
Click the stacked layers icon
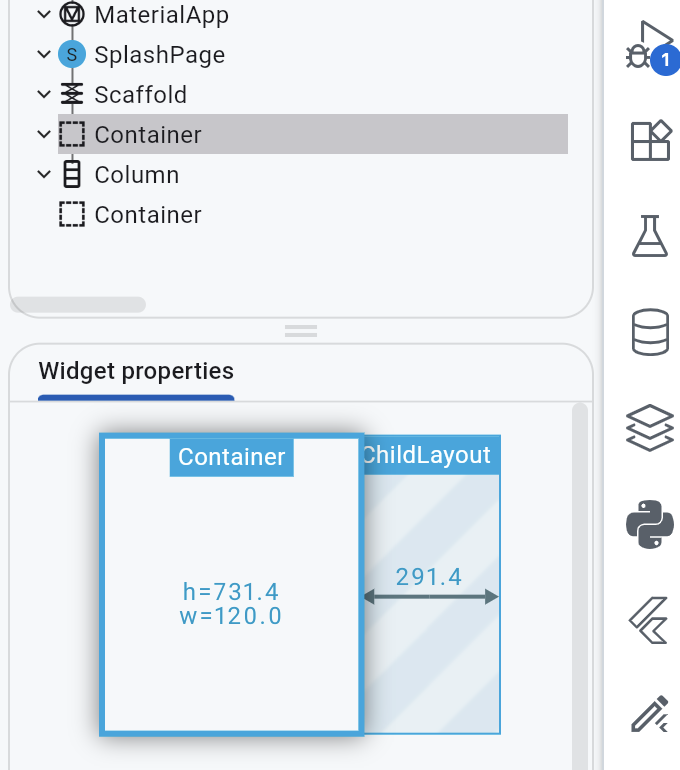[x=650, y=427]
